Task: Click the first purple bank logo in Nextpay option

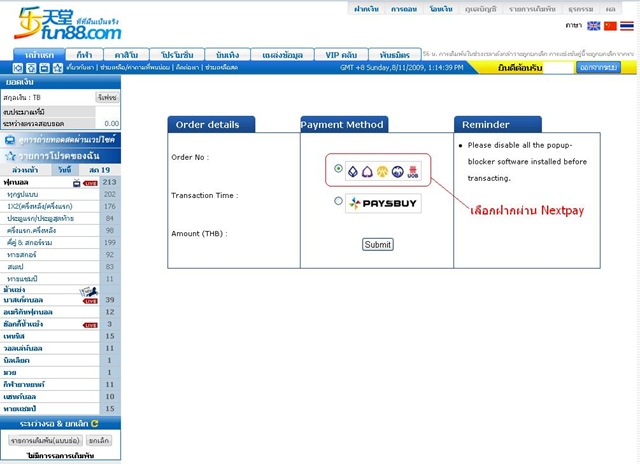Action: [x=353, y=171]
